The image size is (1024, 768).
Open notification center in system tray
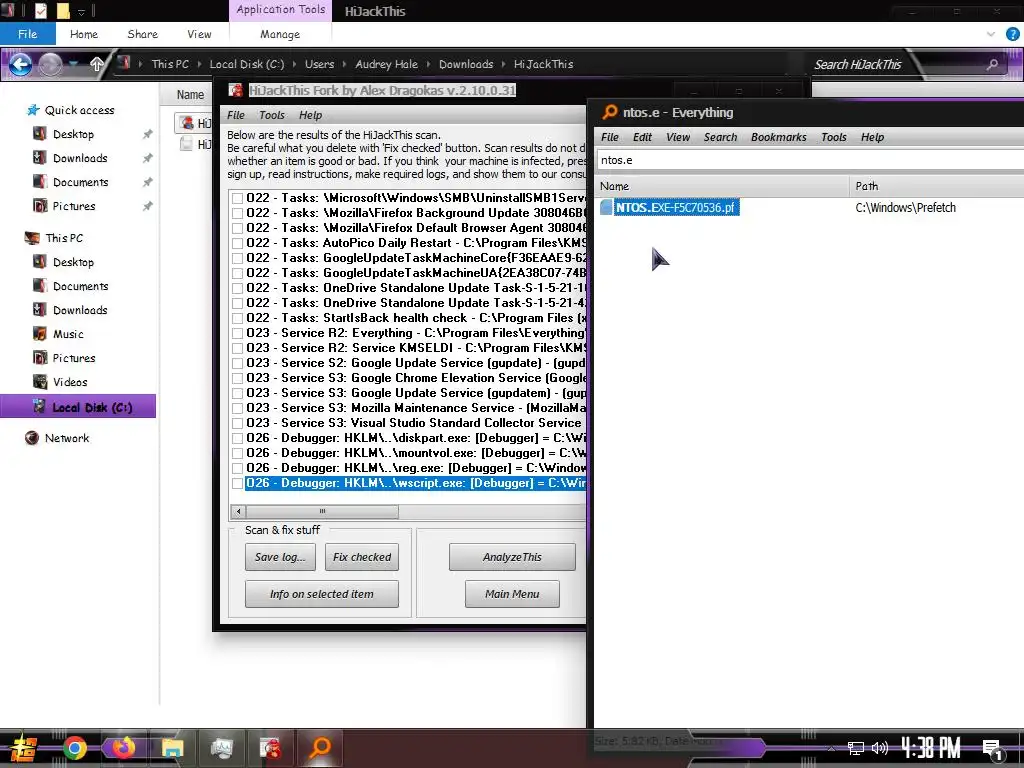click(x=992, y=748)
